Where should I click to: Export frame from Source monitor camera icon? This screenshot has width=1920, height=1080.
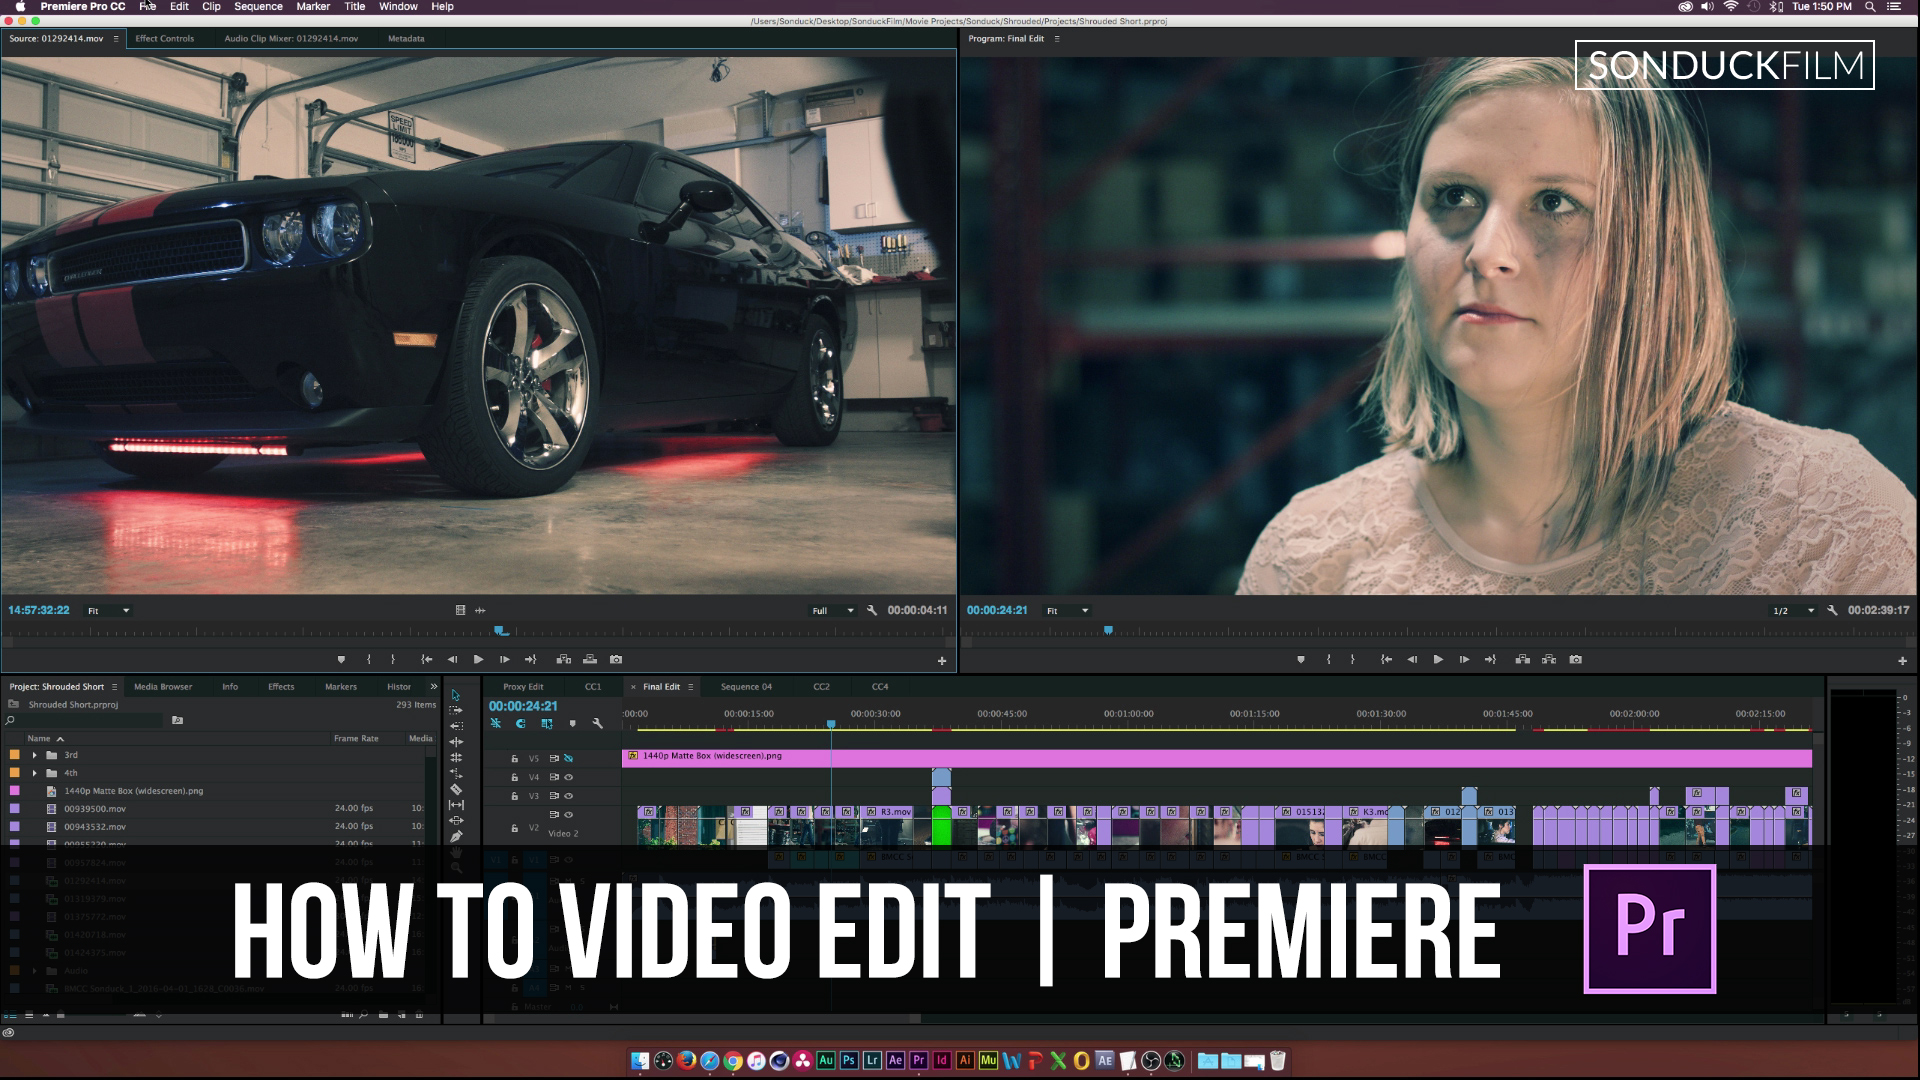(x=616, y=660)
